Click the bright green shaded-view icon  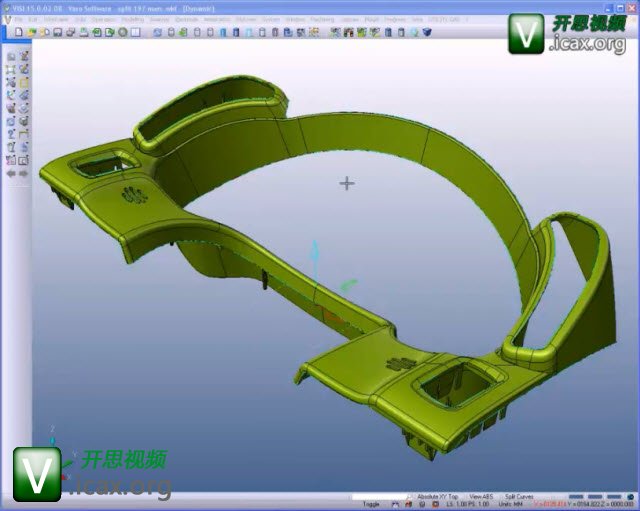361,32
